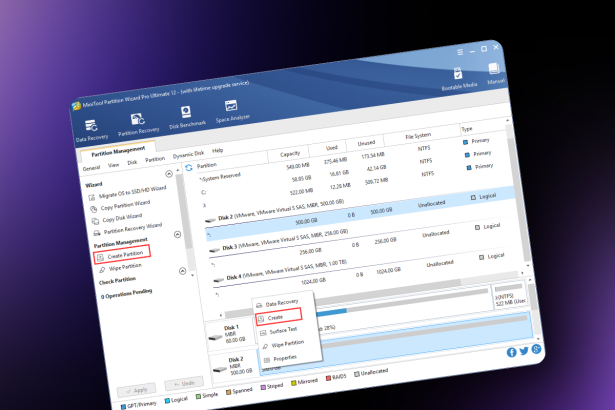Share via the Twitter icon
This screenshot has width=615, height=410.
pos(524,351)
